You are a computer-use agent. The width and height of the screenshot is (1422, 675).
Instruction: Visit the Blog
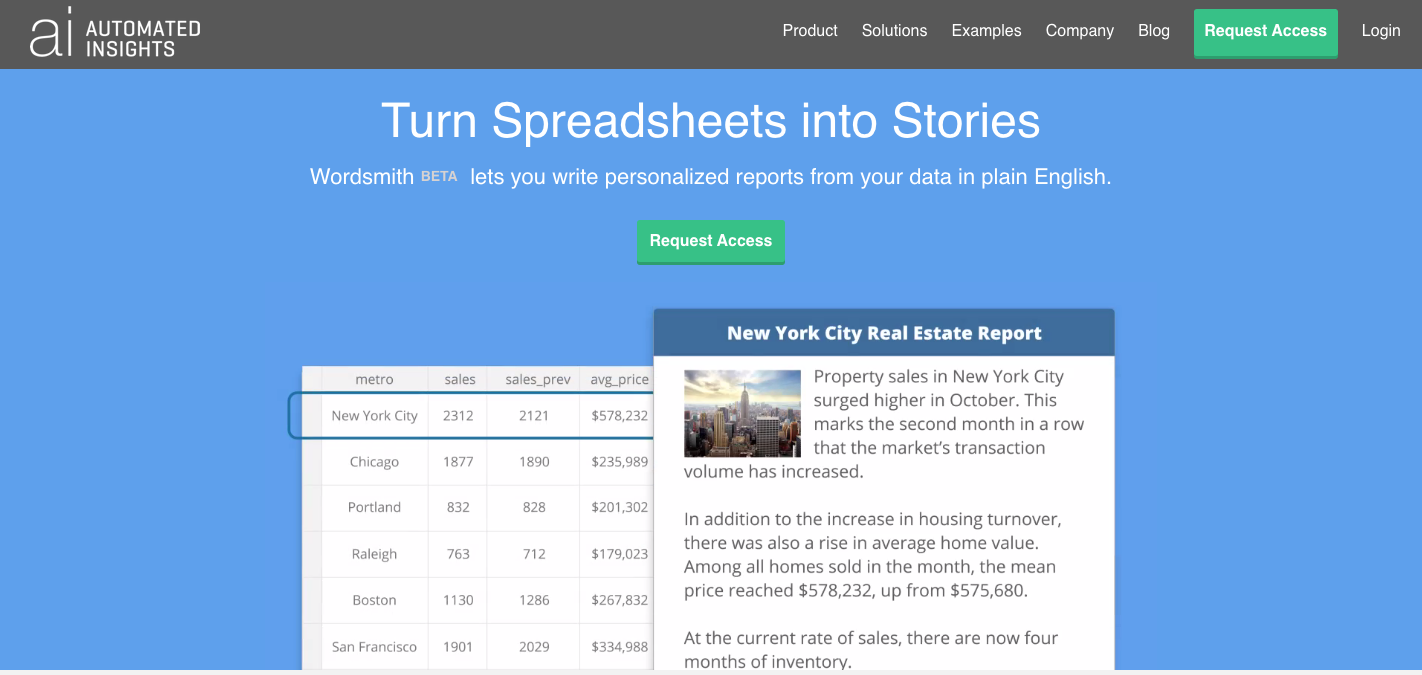coord(1153,30)
